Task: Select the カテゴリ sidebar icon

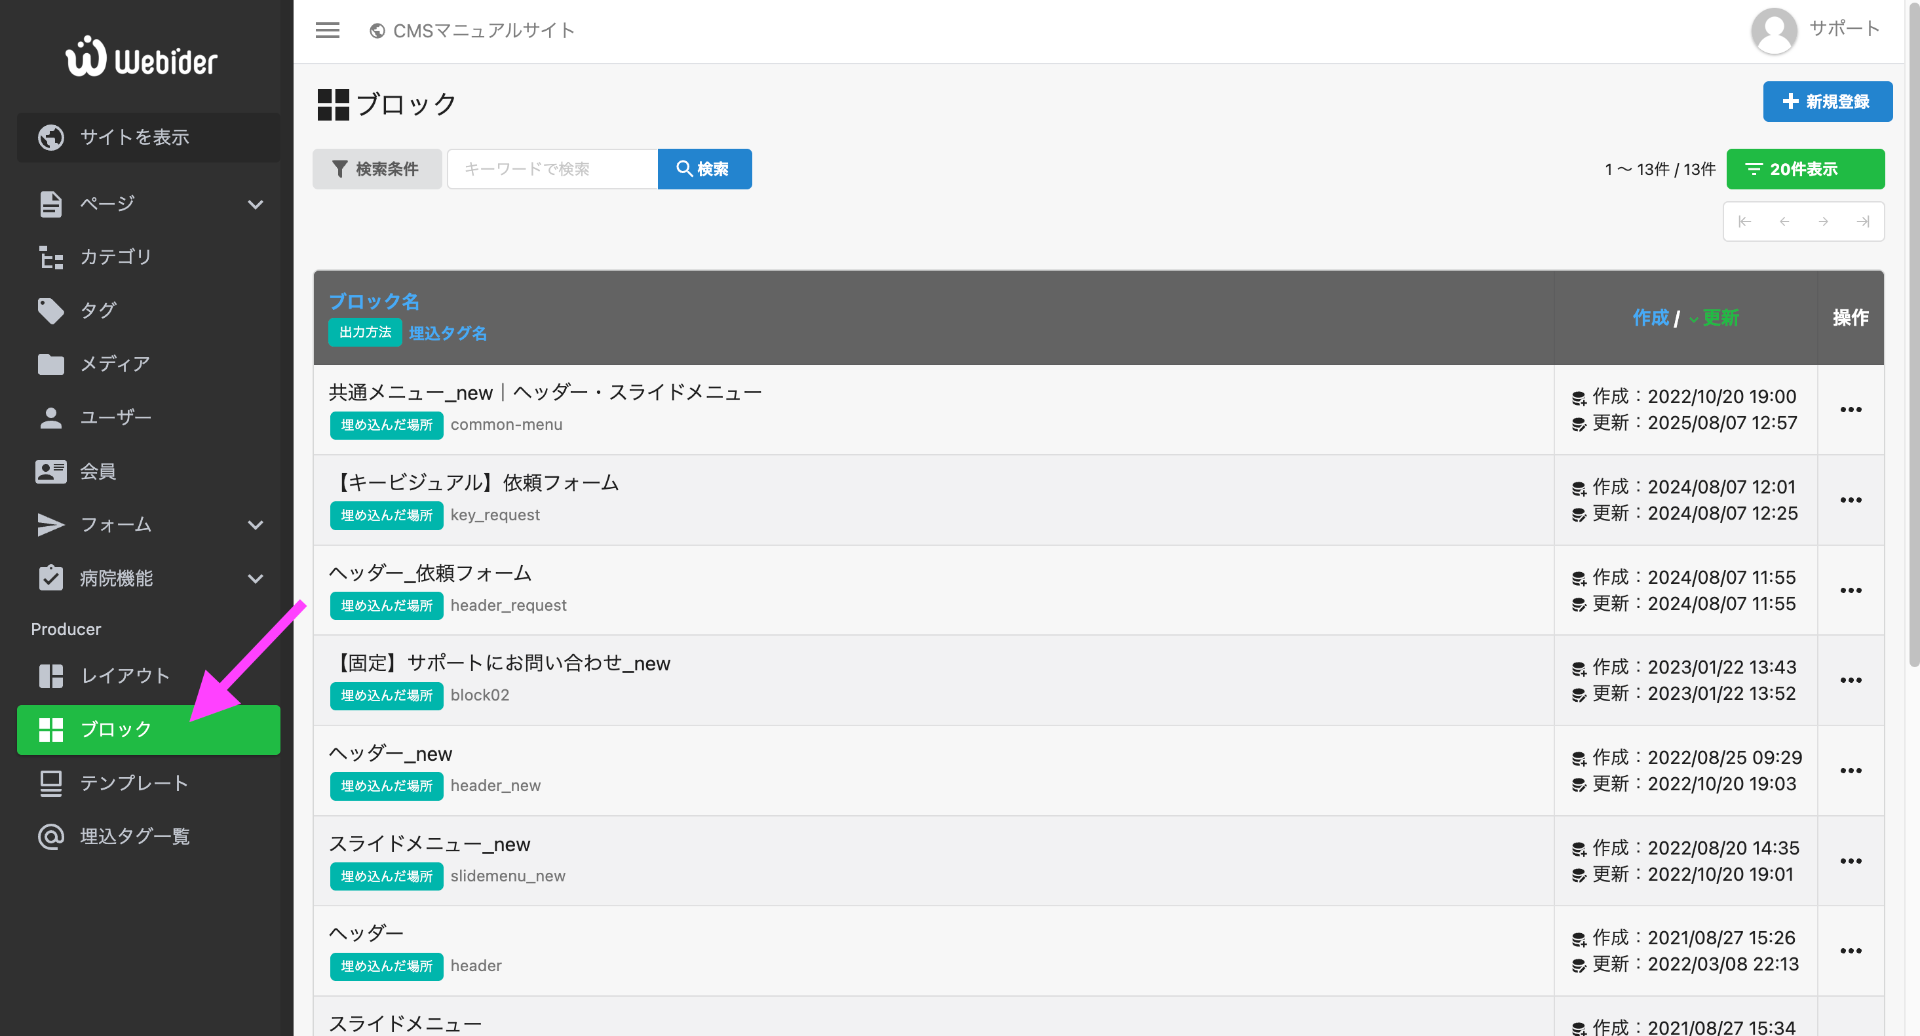Action: tap(51, 257)
